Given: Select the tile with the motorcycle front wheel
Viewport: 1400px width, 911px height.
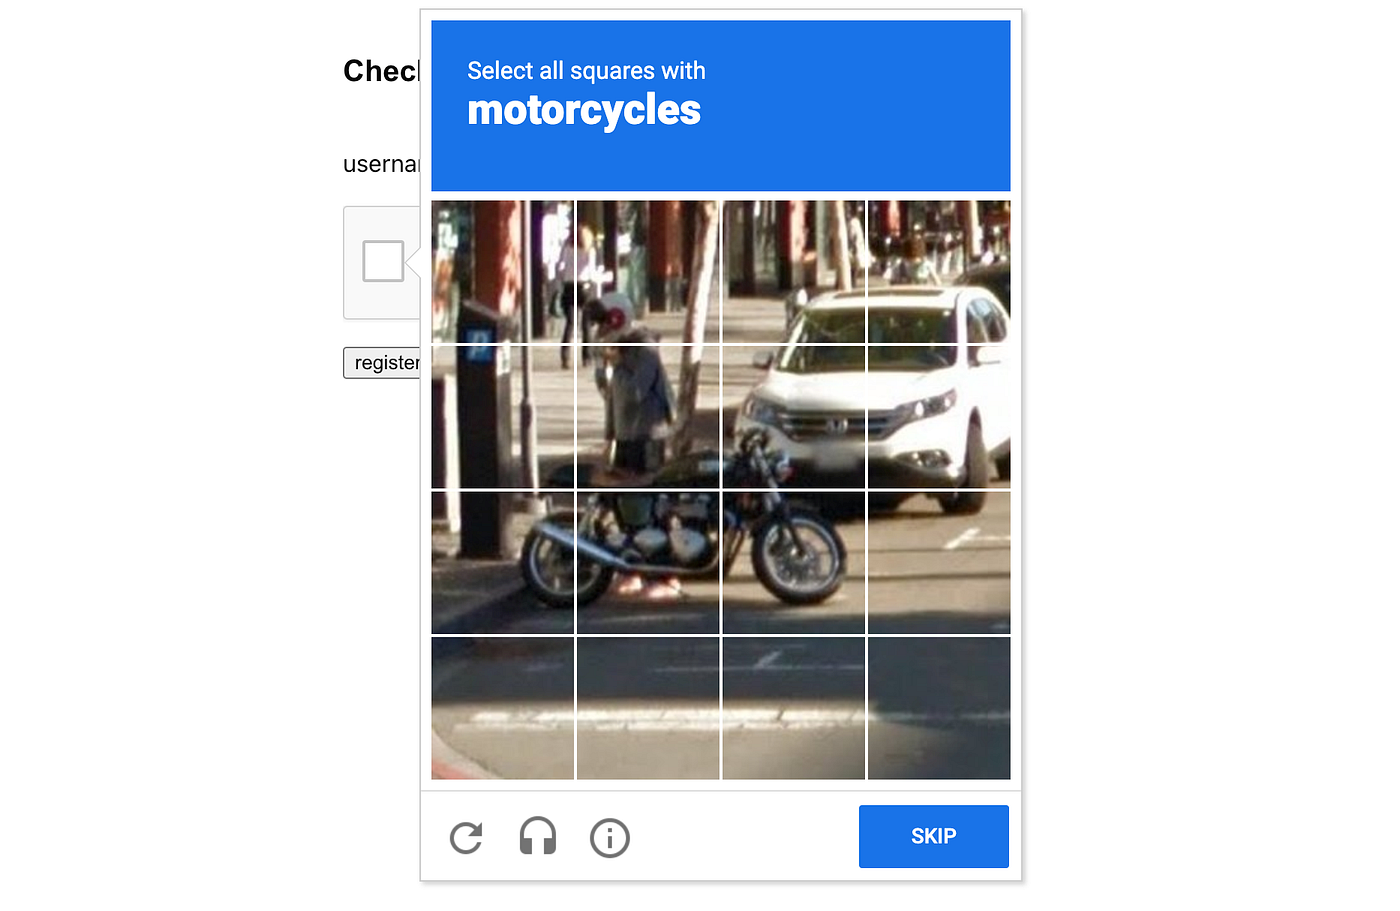Looking at the screenshot, I should (794, 563).
